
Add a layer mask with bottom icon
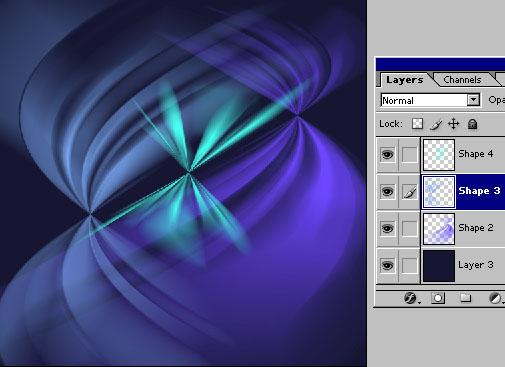(438, 298)
